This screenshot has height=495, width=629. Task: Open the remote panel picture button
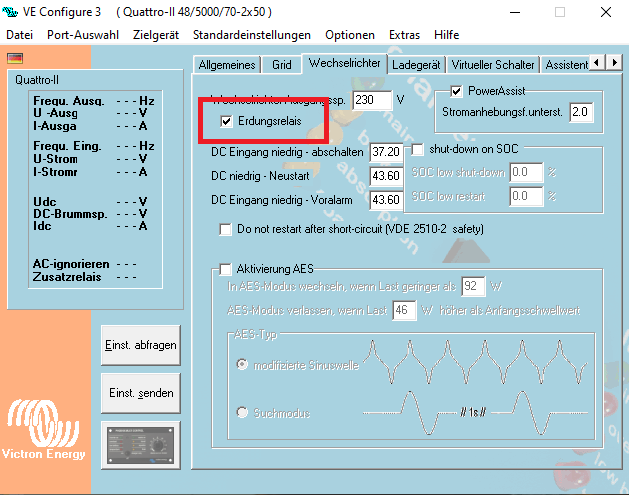(x=141, y=445)
